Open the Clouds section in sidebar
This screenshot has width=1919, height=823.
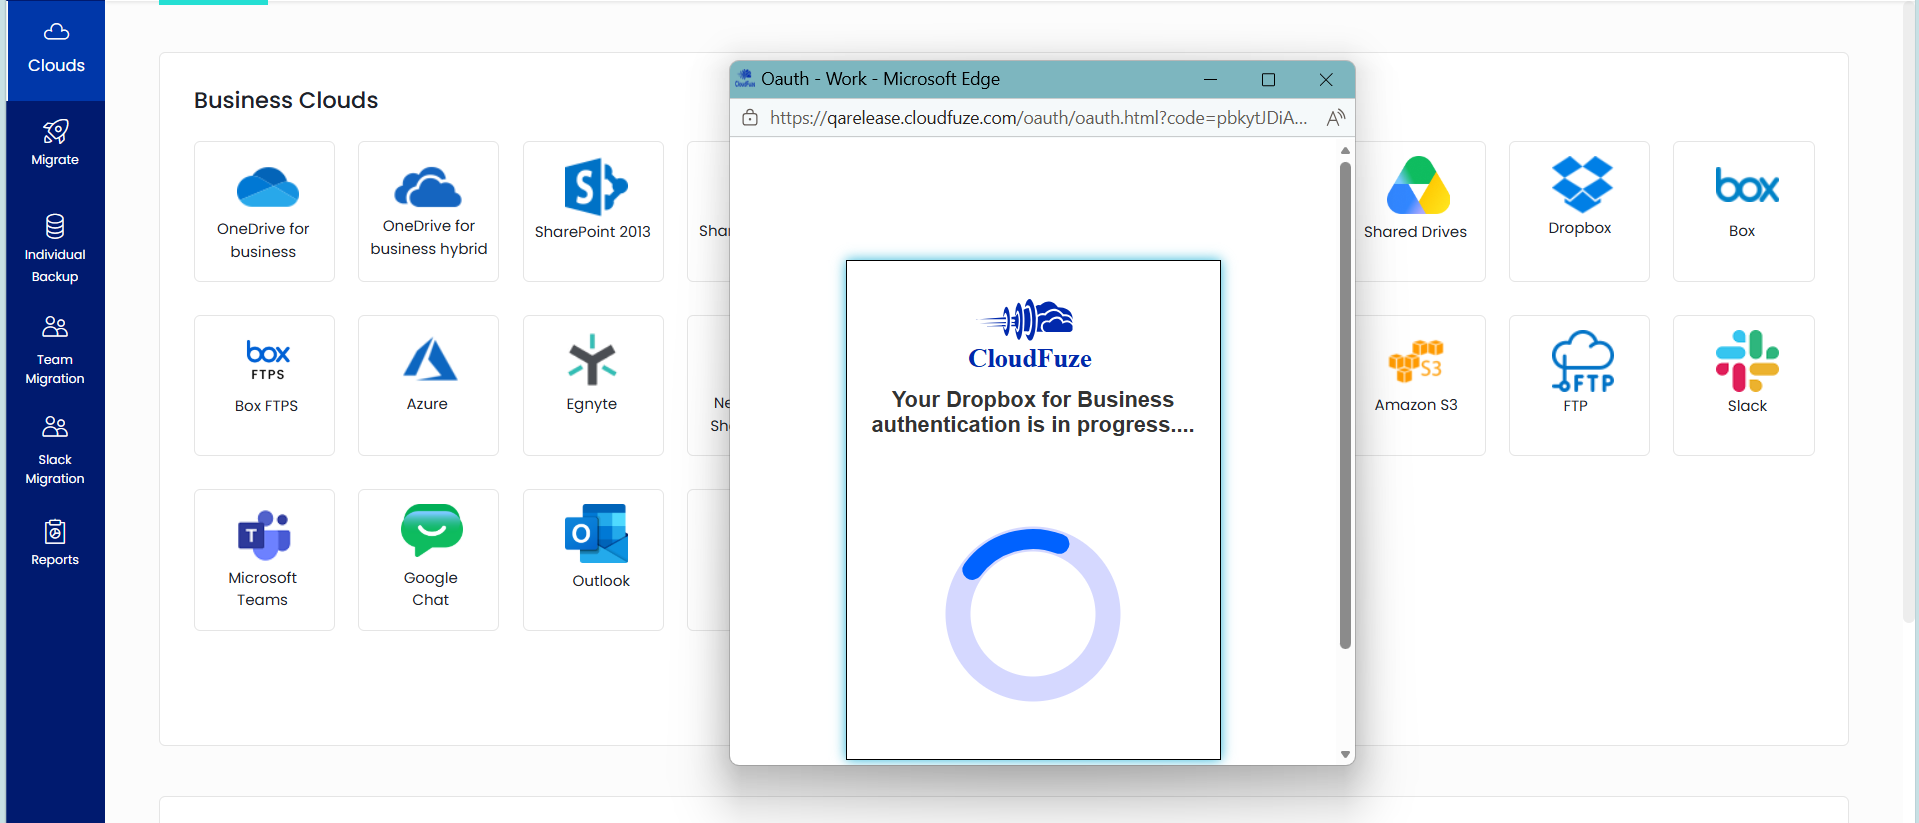pyautogui.click(x=56, y=50)
